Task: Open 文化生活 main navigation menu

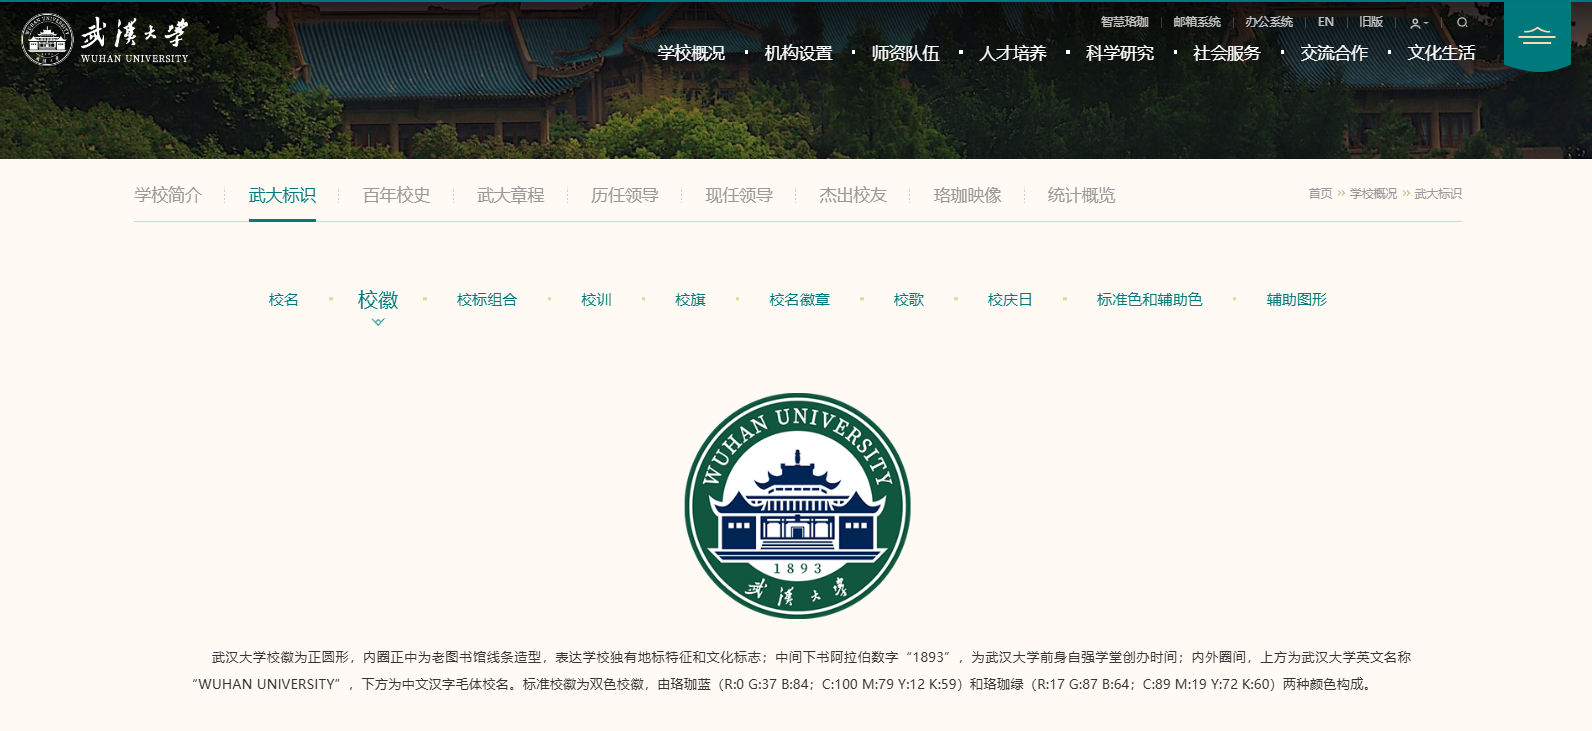Action: [1441, 53]
